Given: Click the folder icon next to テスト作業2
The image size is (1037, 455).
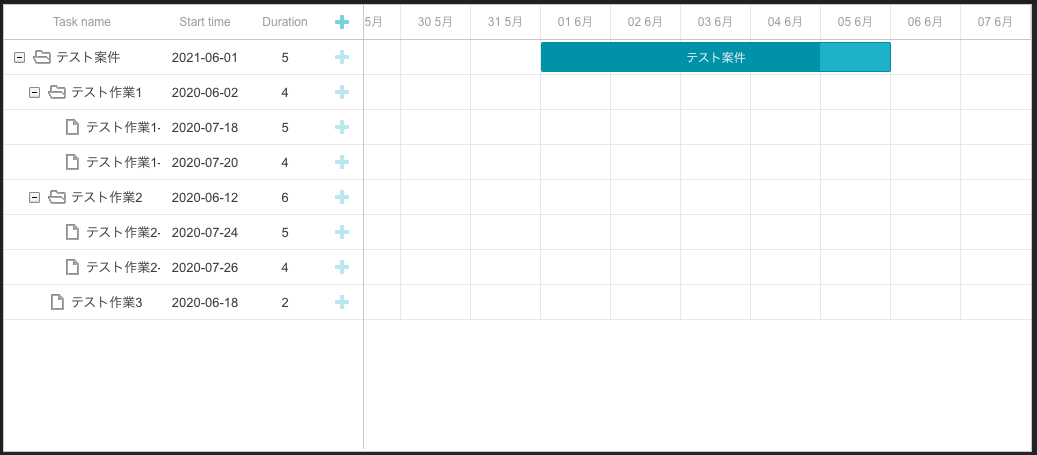Looking at the screenshot, I should pyautogui.click(x=58, y=198).
